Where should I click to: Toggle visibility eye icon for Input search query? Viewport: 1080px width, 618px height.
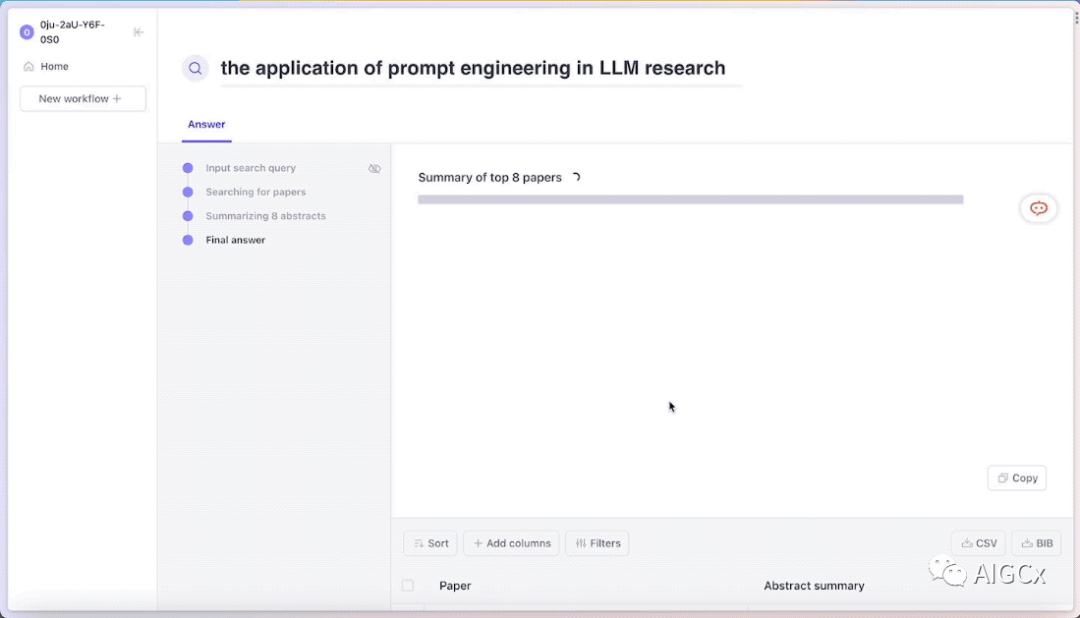374,169
